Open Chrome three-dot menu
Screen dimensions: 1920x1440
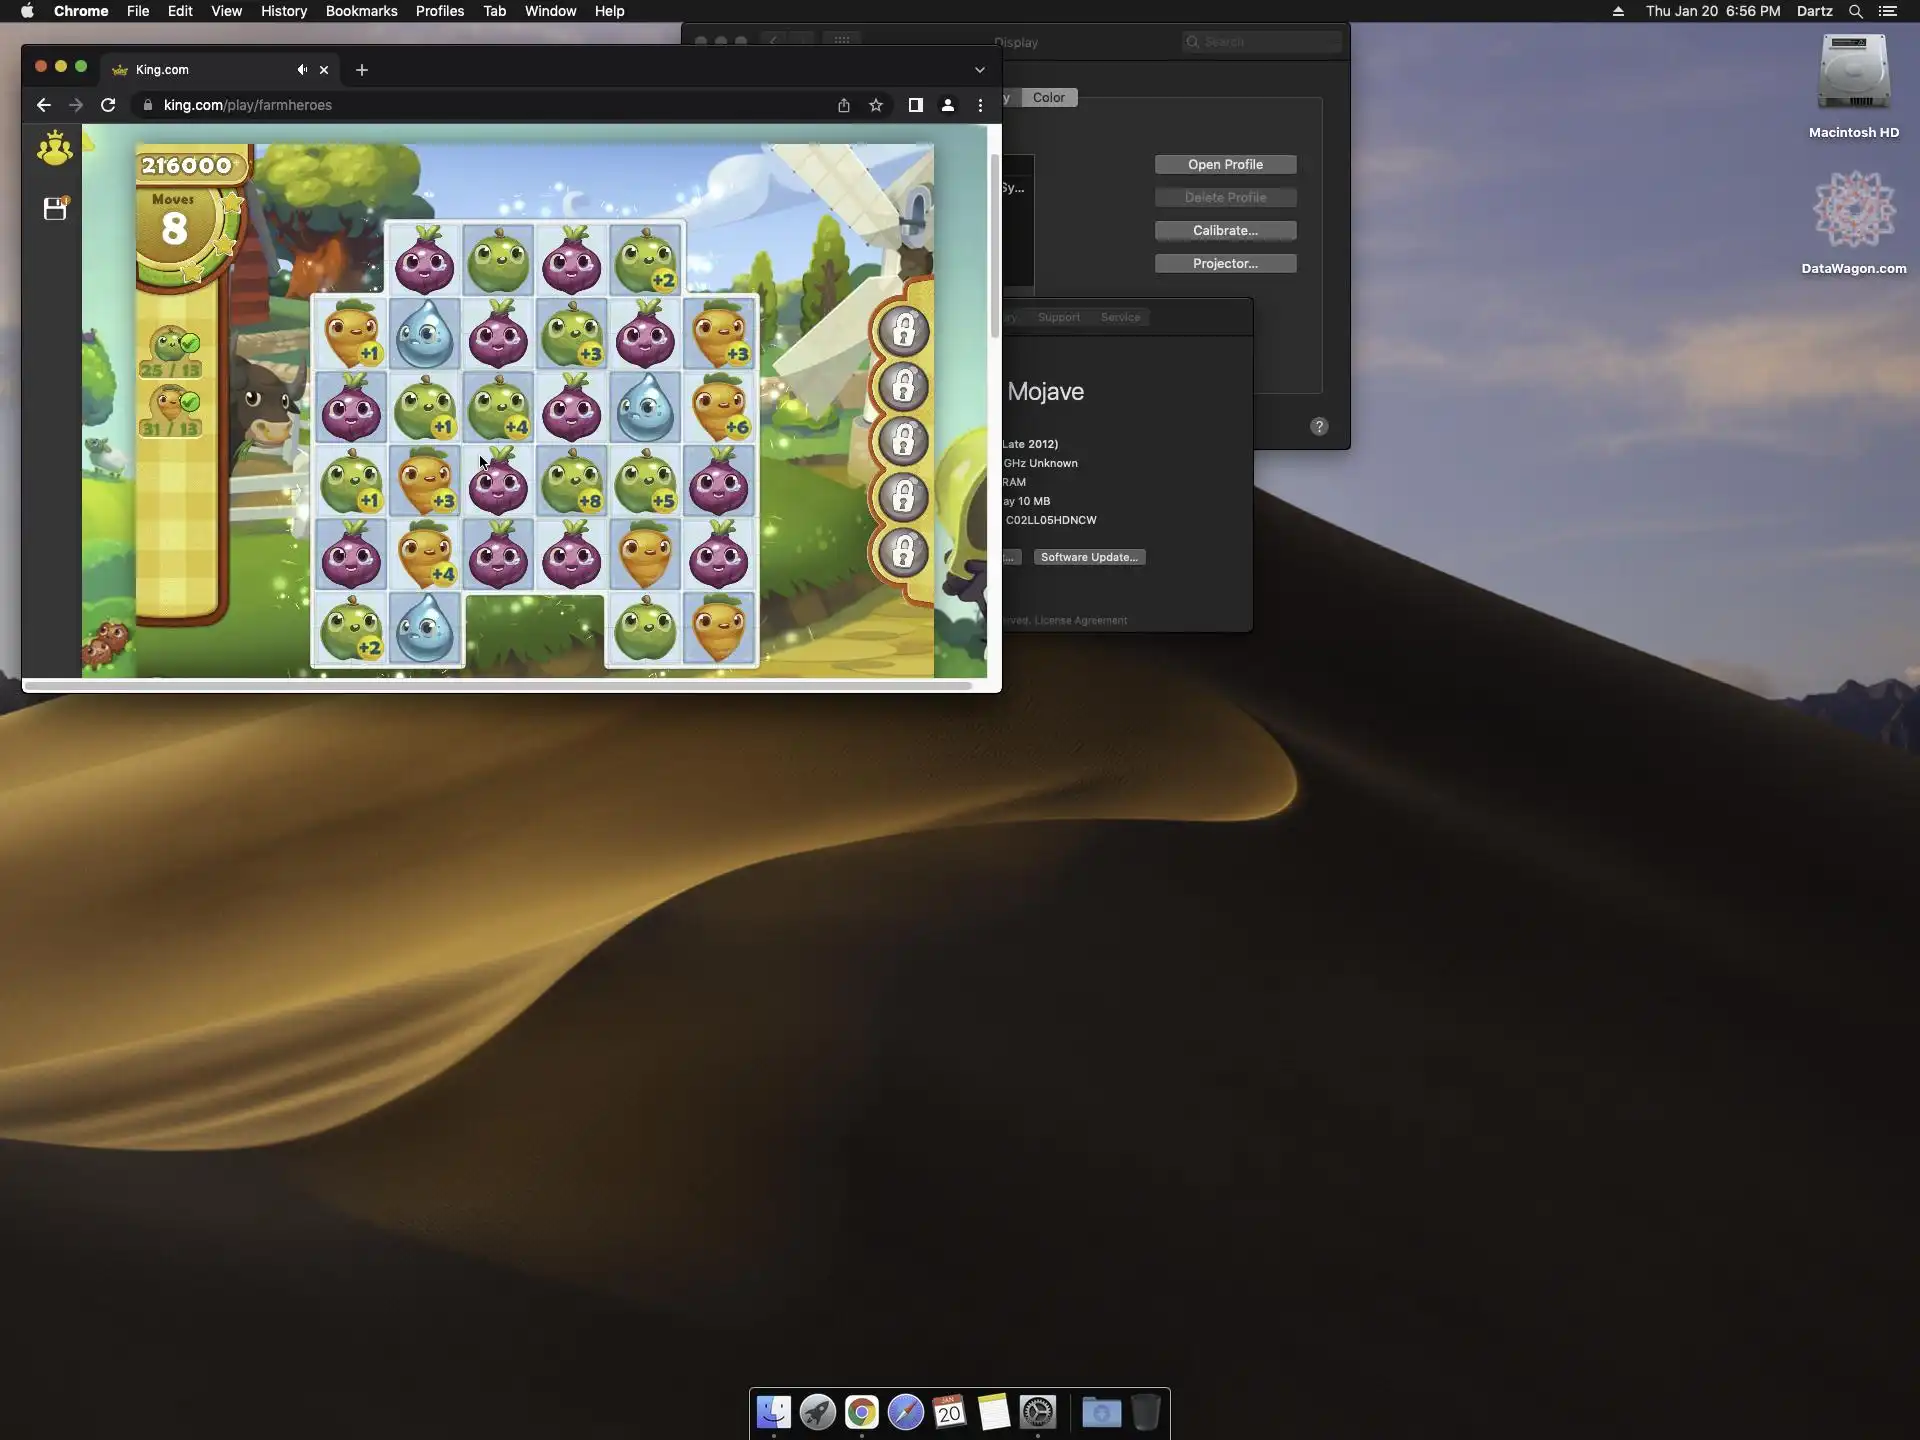(980, 105)
